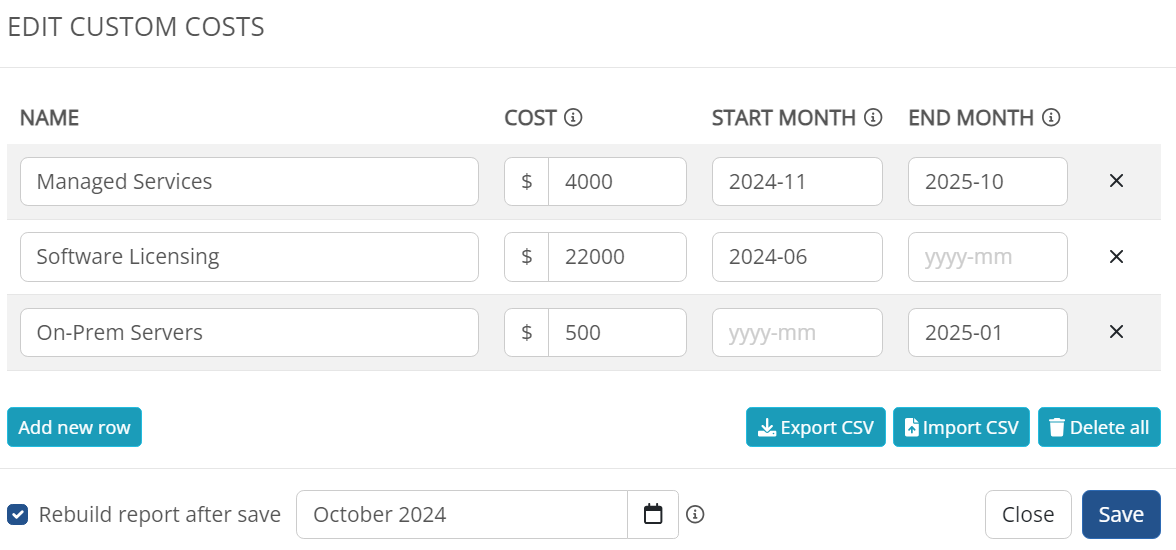The height and width of the screenshot is (550, 1176).
Task: Click info icon beside rebuild date field
Action: tap(695, 514)
